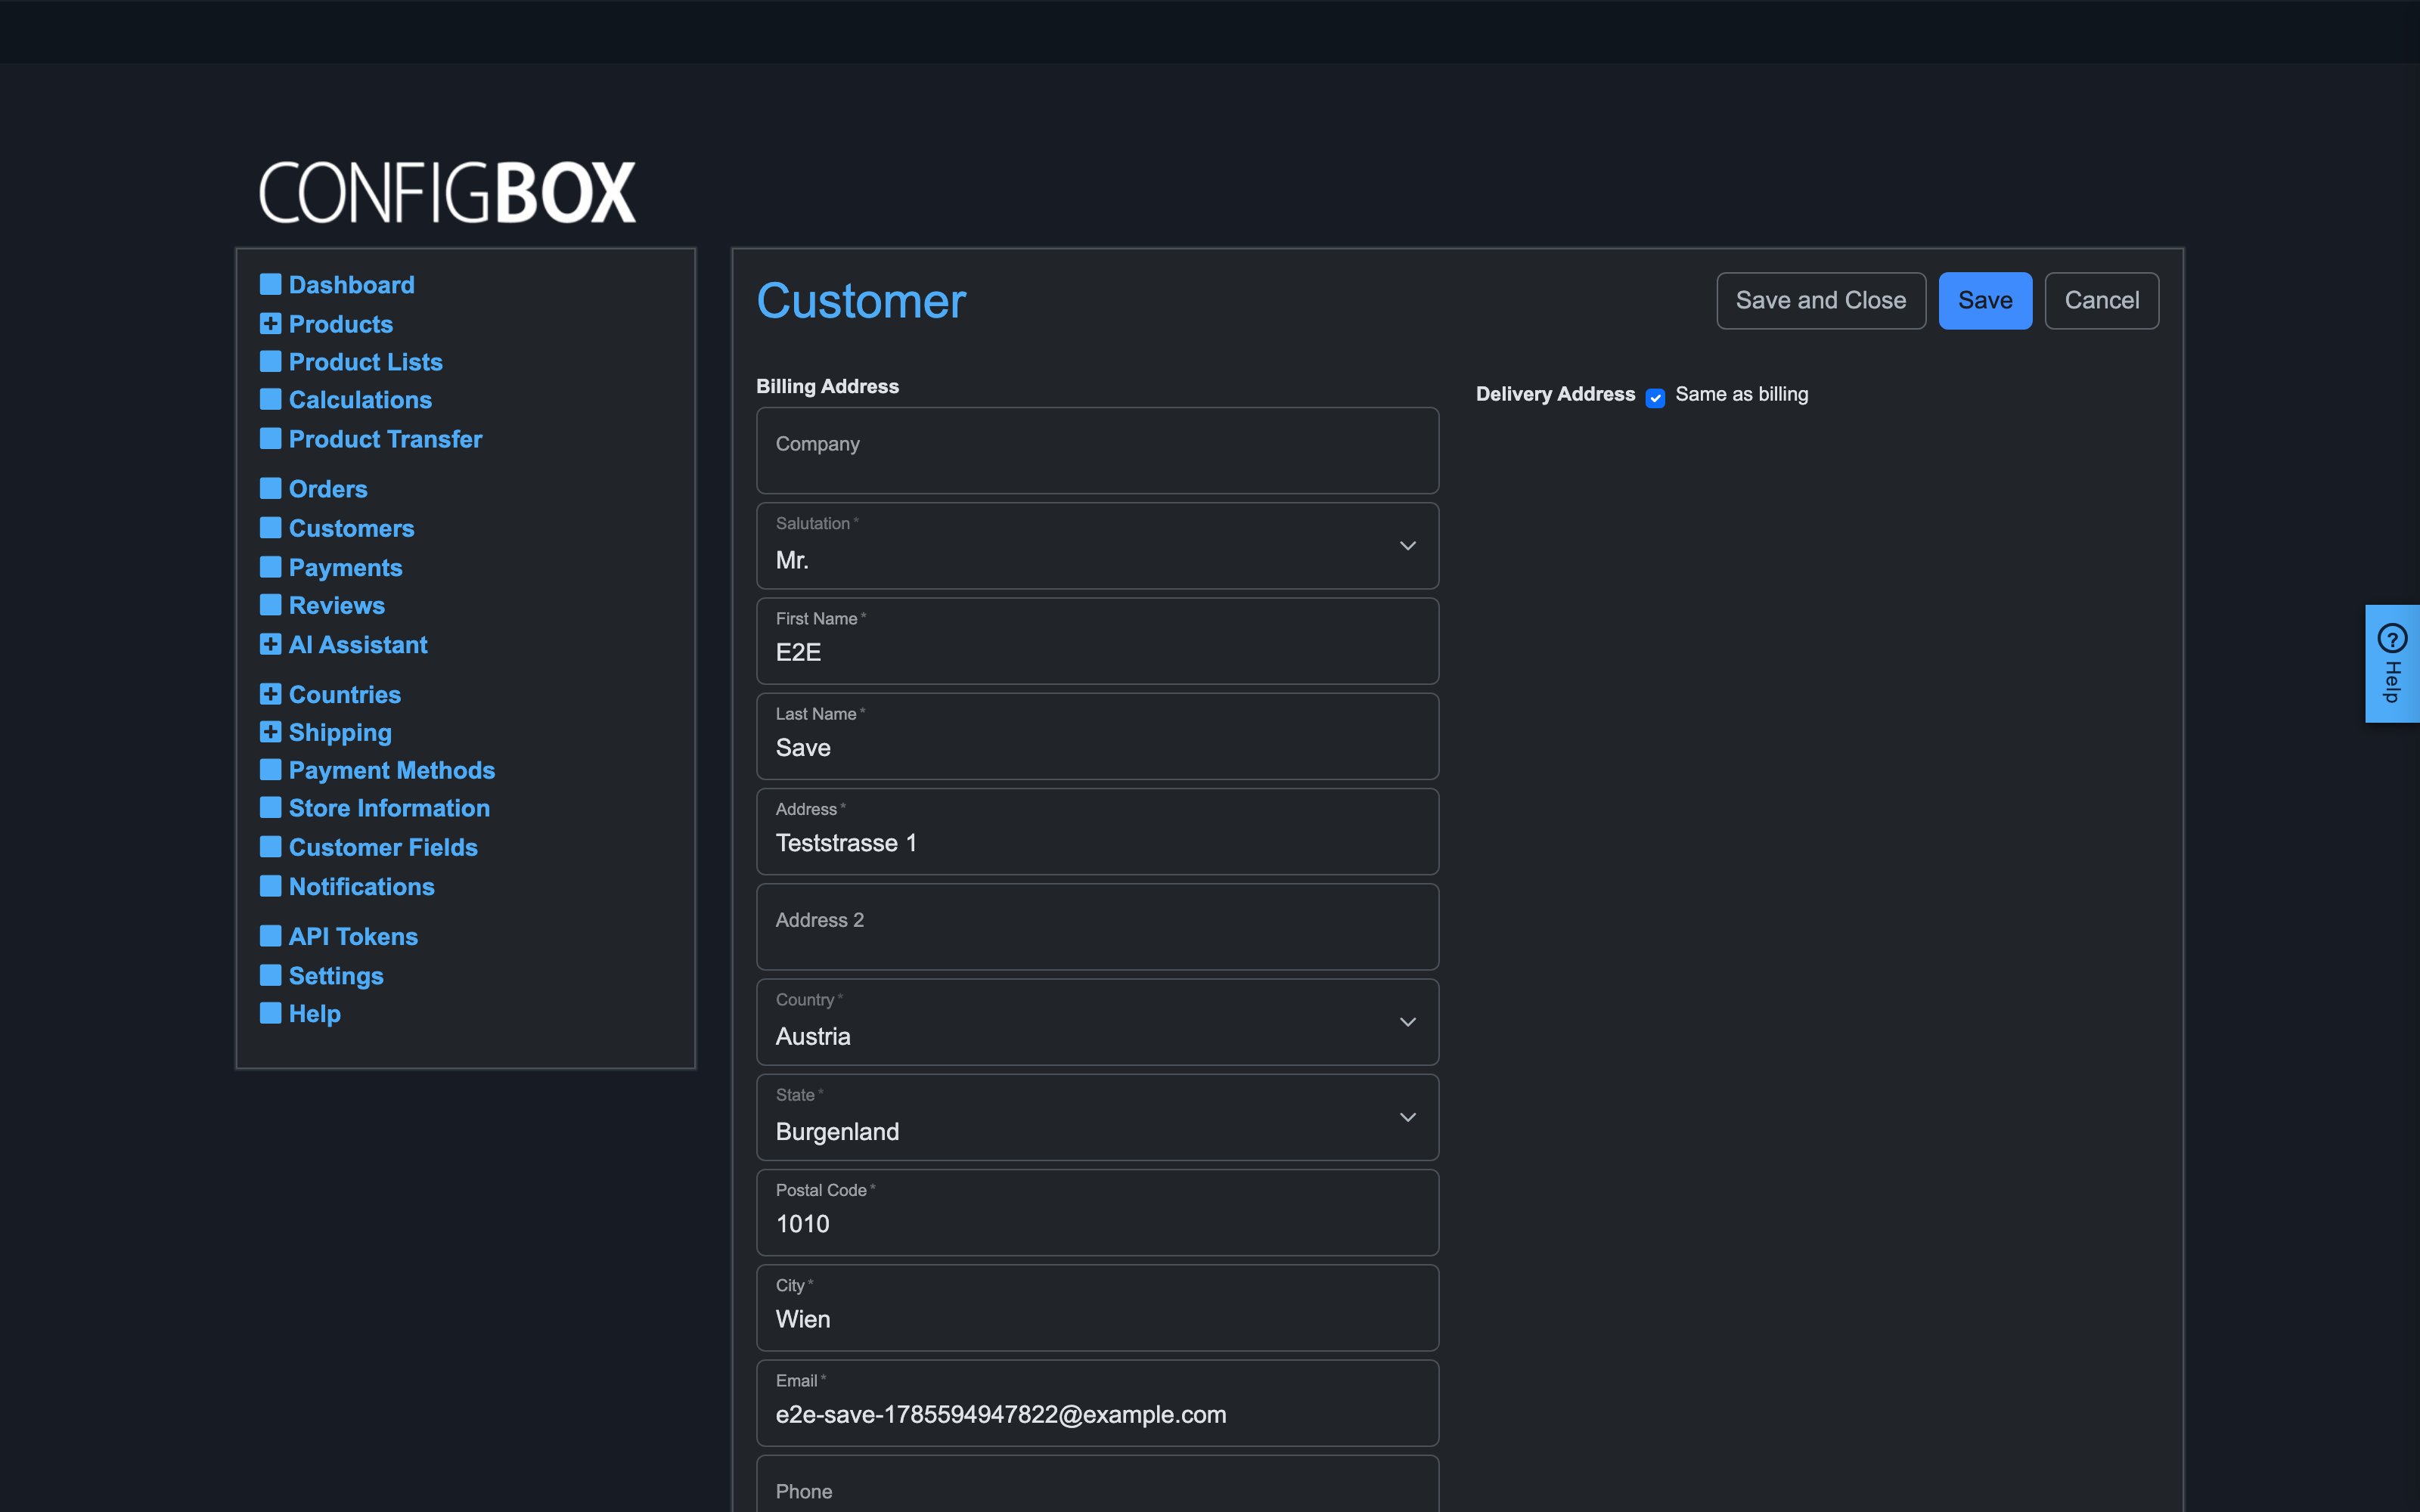Open the Settings menu item

pos(336,976)
